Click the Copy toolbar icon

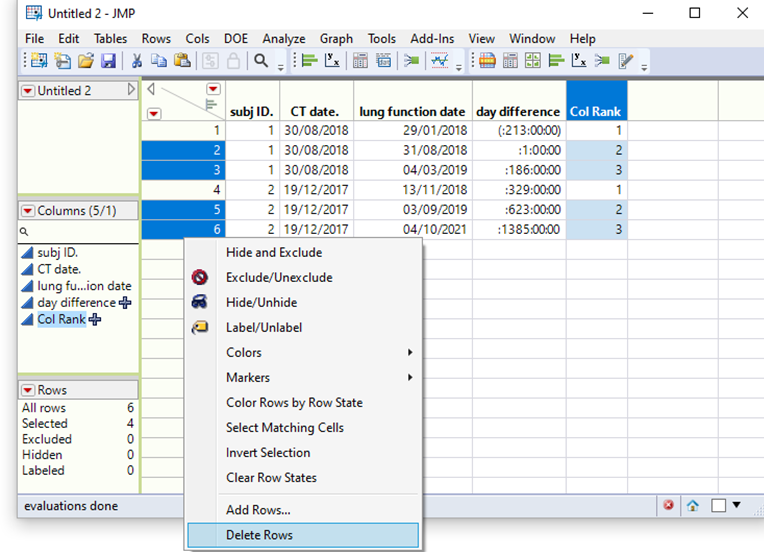159,61
